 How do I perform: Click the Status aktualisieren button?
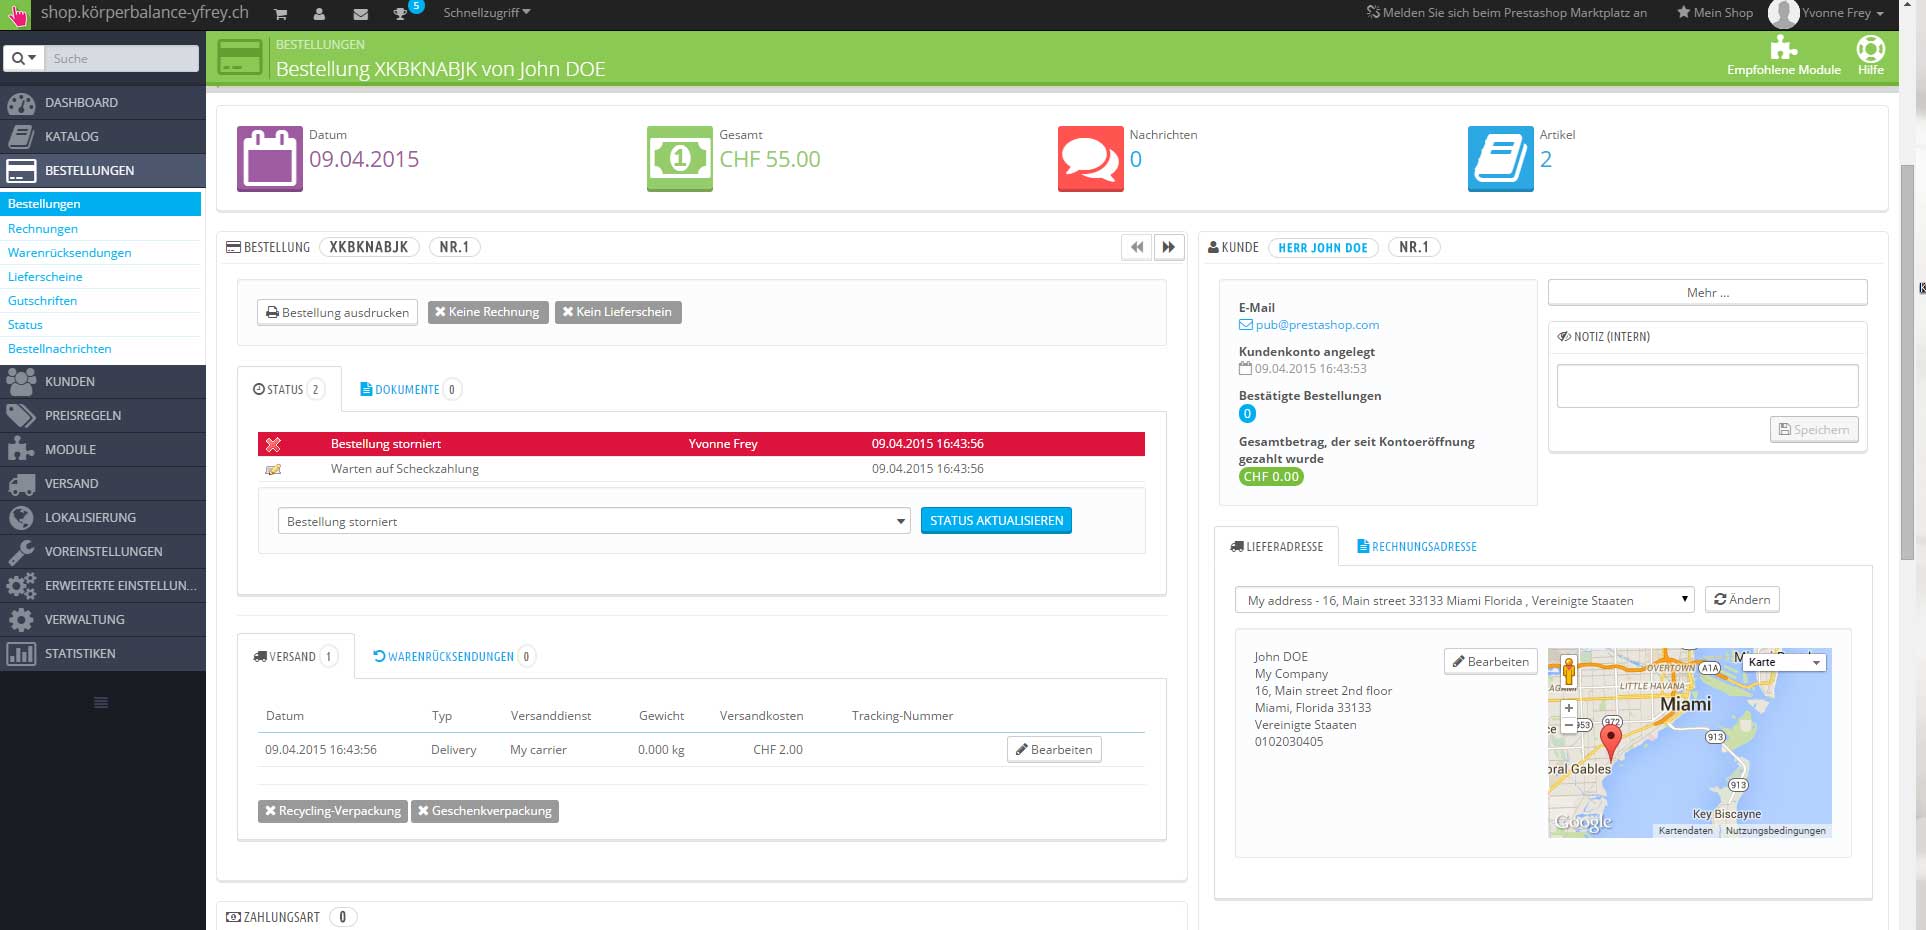[996, 521]
